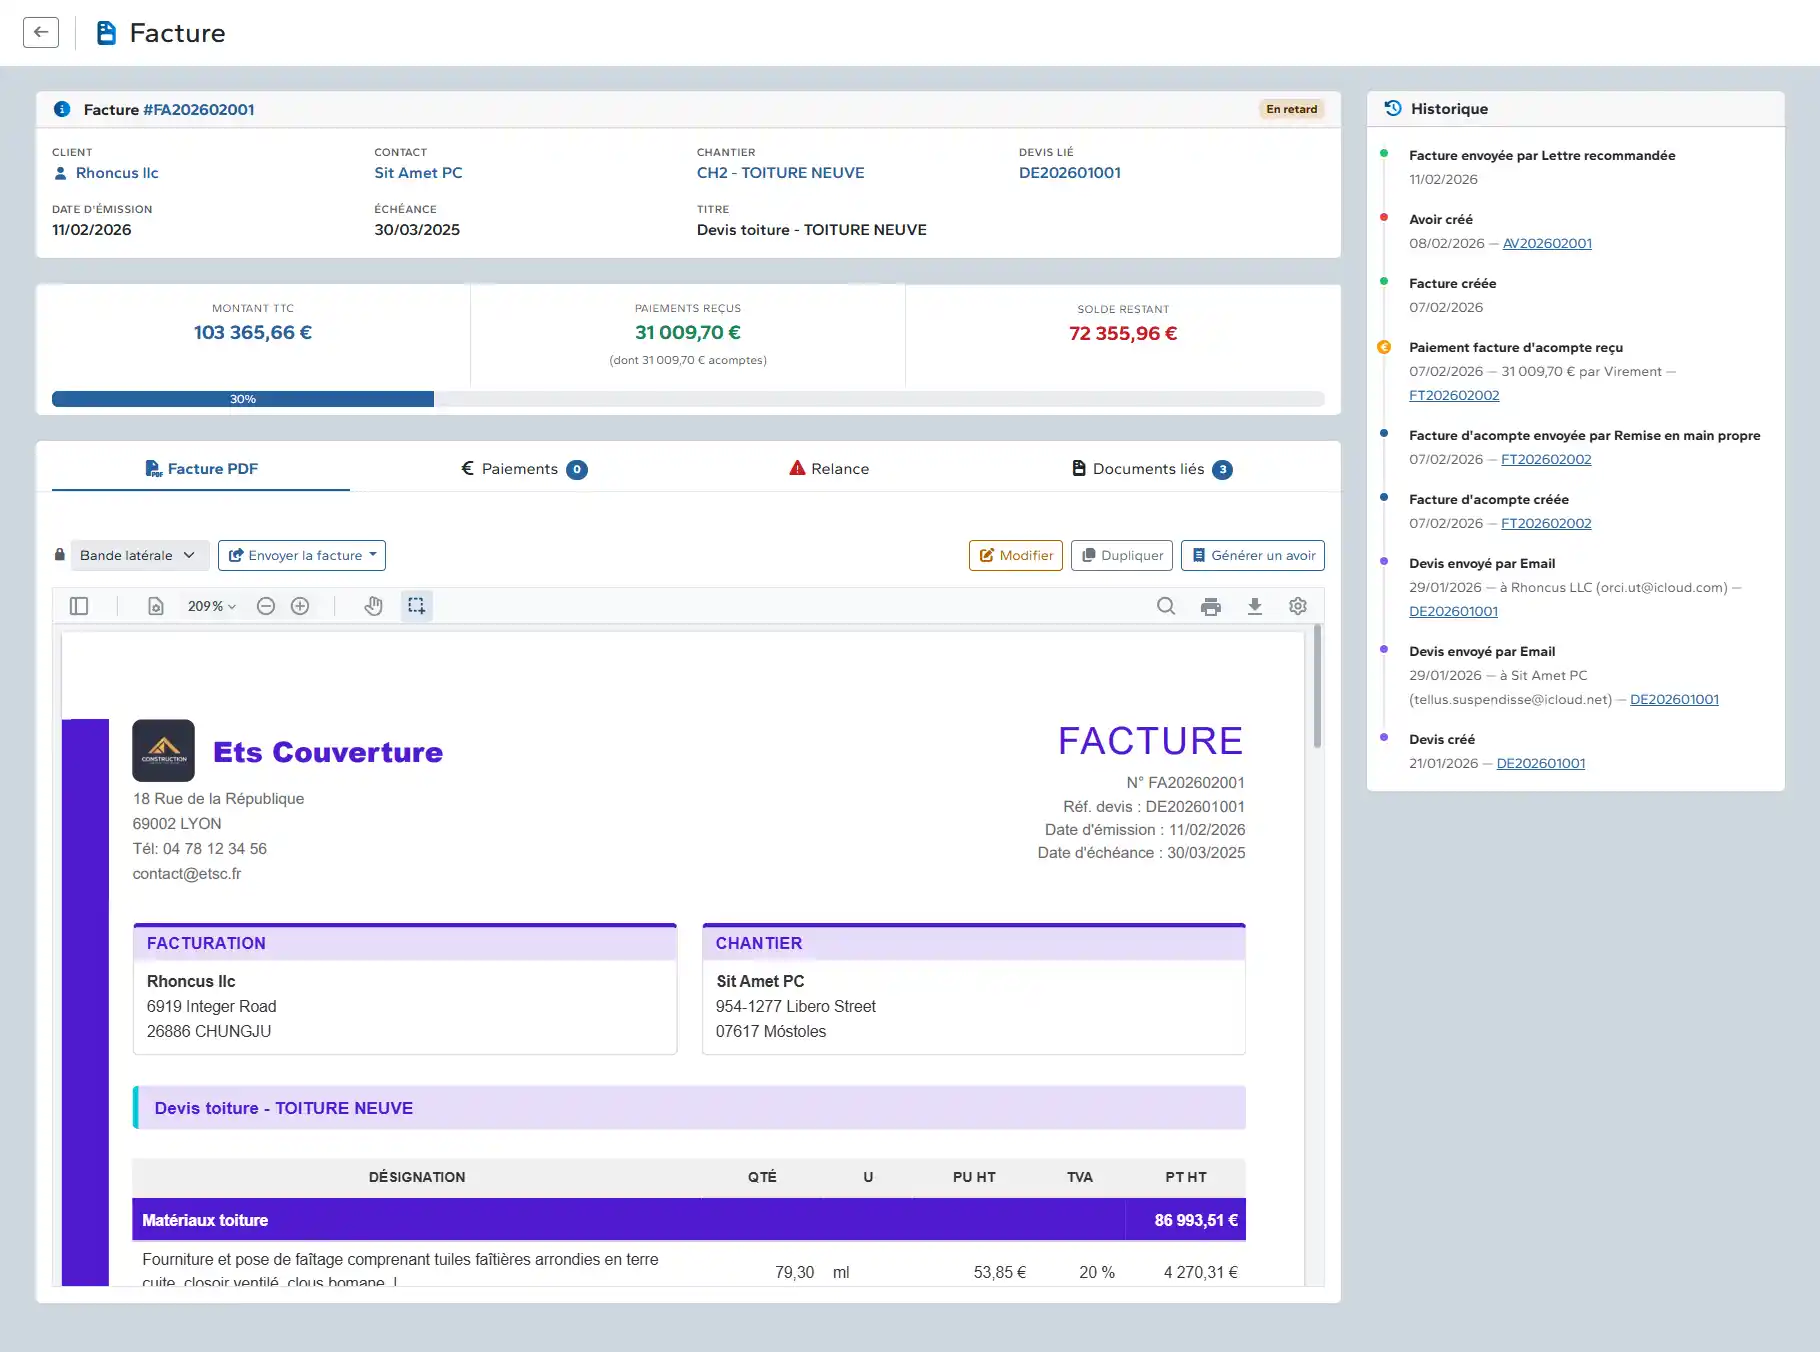The width and height of the screenshot is (1820, 1352).
Task: Click the back arrow button
Action: 41,32
